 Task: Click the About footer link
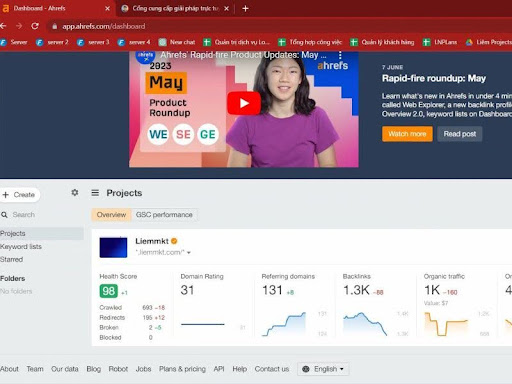click(x=9, y=369)
